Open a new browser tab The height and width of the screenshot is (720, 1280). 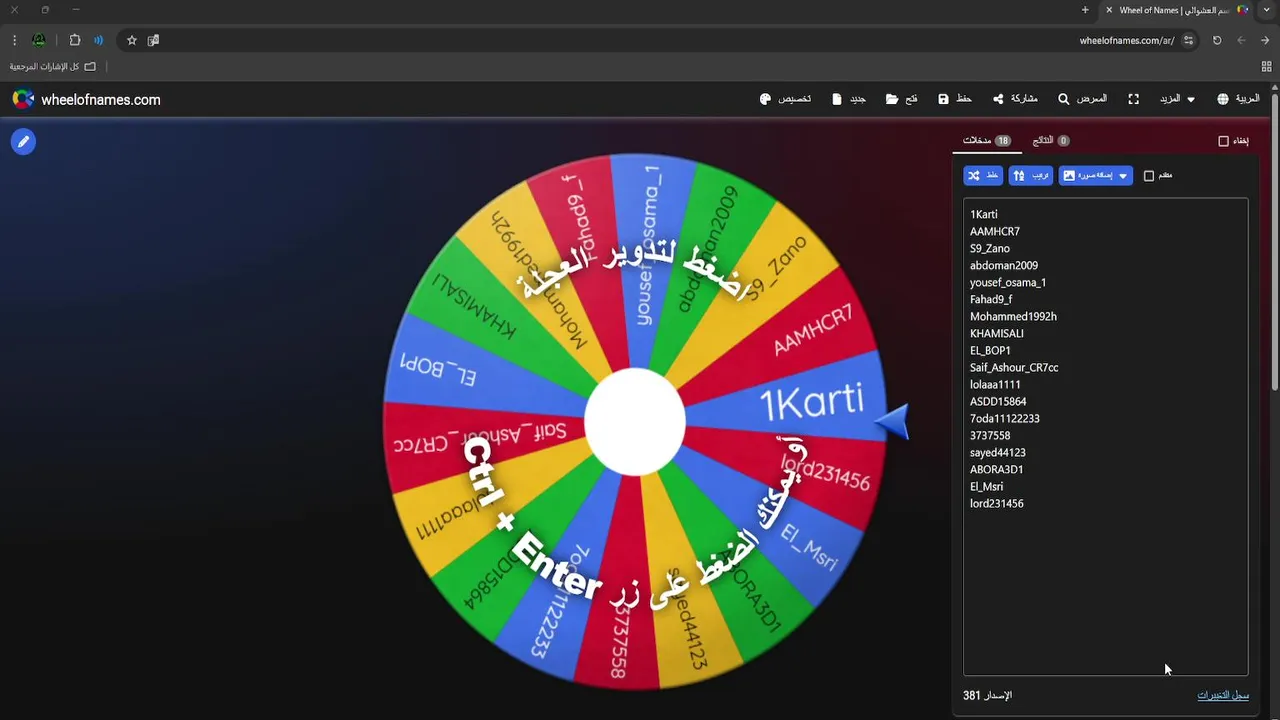(1085, 10)
